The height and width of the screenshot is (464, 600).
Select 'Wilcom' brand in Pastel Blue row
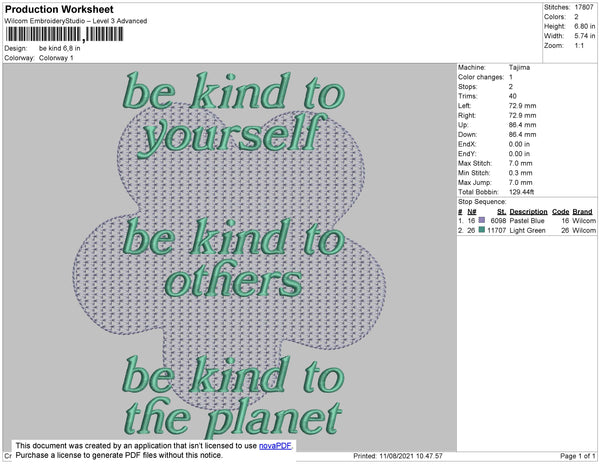[x=584, y=221]
